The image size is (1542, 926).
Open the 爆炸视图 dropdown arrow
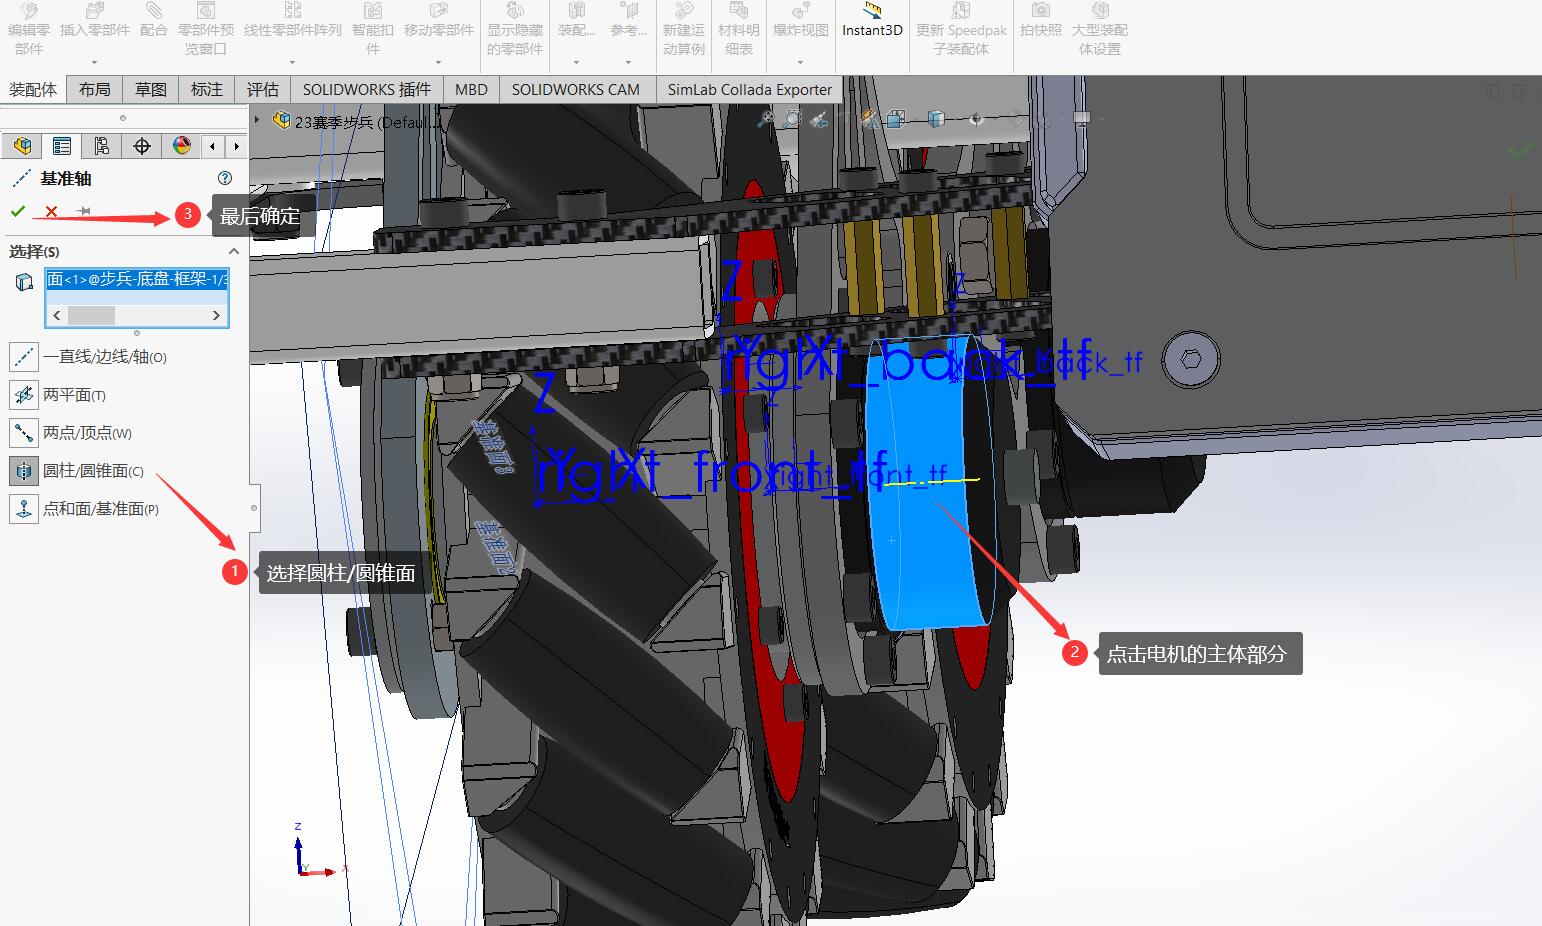(x=800, y=62)
